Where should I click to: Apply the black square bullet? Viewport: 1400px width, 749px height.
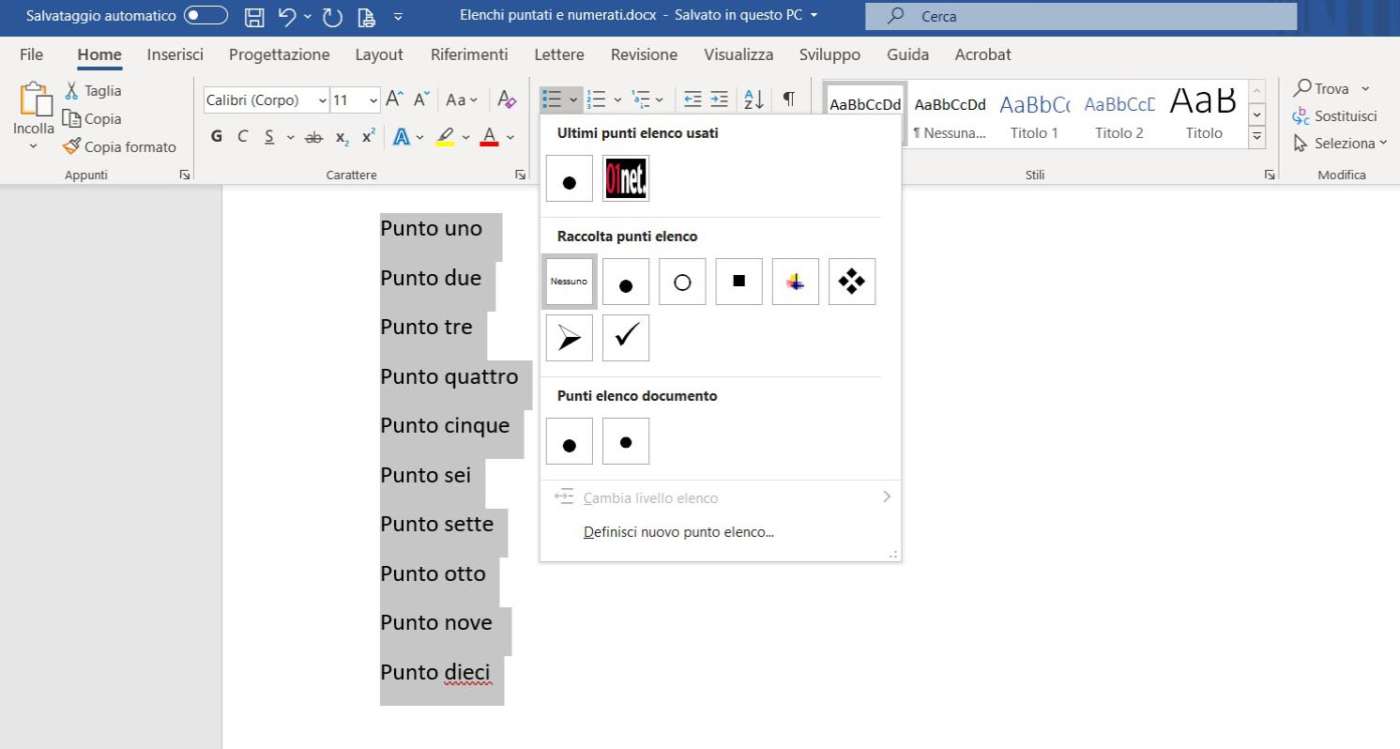click(739, 282)
